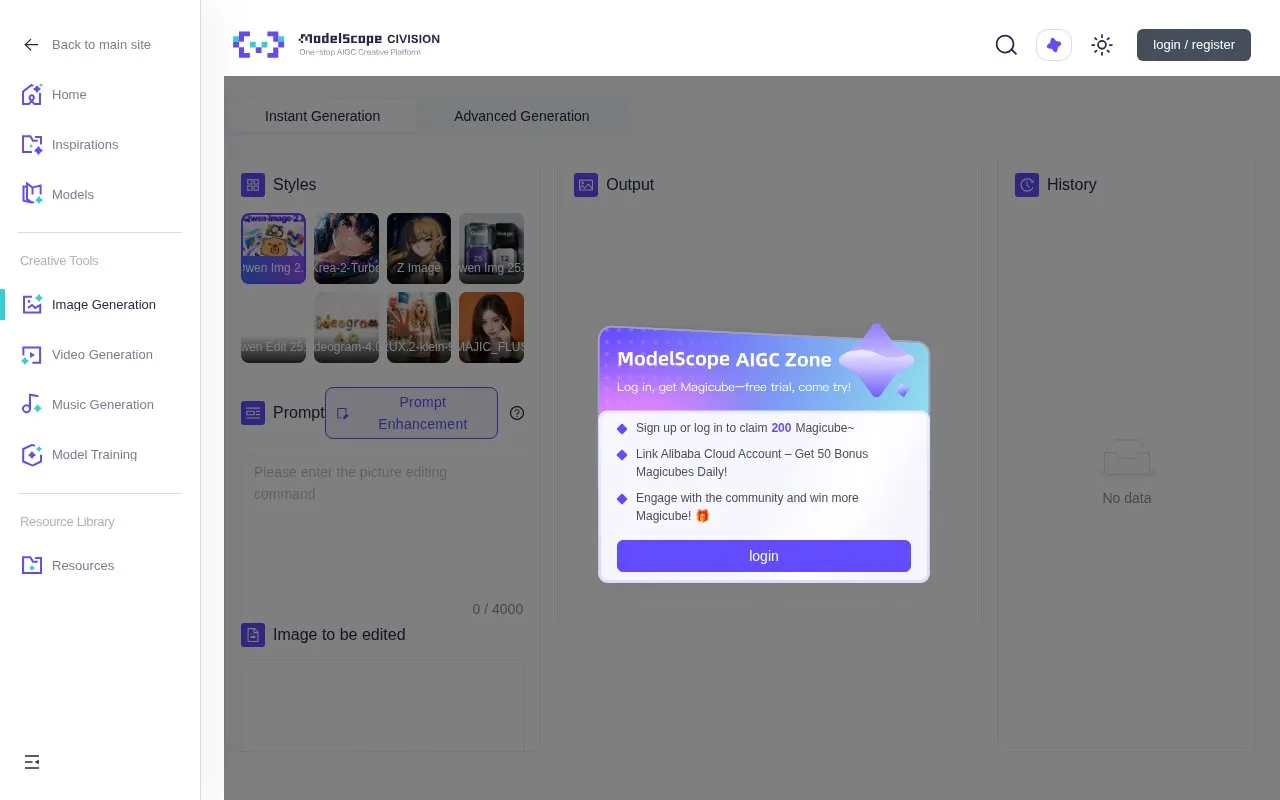Click the Output image icon
The width and height of the screenshot is (1280, 800).
coord(586,185)
